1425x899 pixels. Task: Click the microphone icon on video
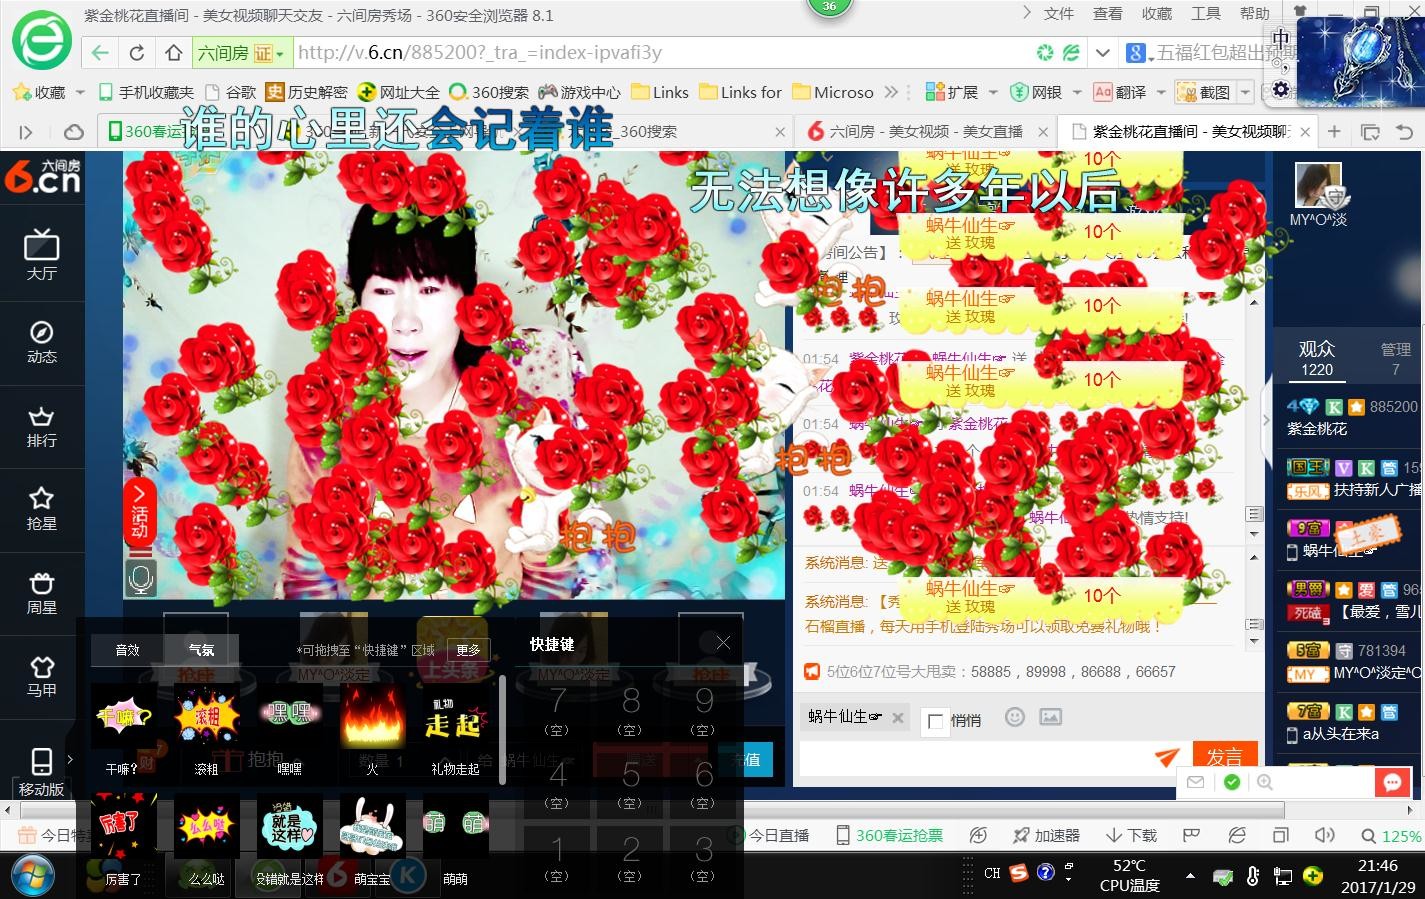pyautogui.click(x=141, y=578)
